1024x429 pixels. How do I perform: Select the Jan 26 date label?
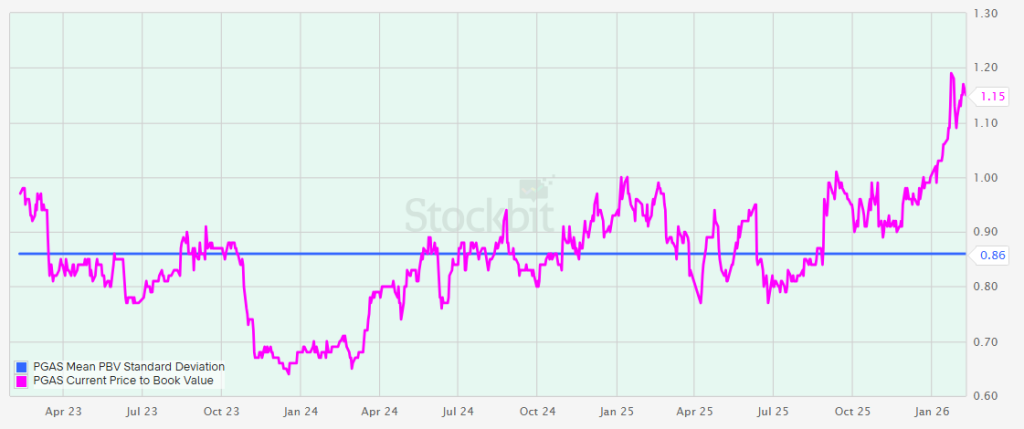(x=932, y=411)
